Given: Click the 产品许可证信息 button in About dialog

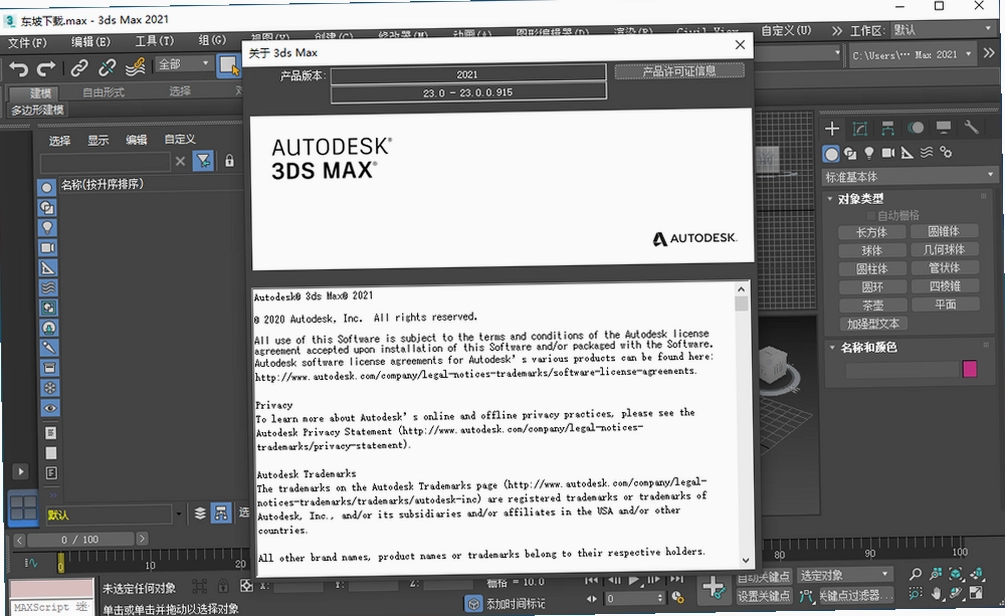Looking at the screenshot, I should click(679, 71).
